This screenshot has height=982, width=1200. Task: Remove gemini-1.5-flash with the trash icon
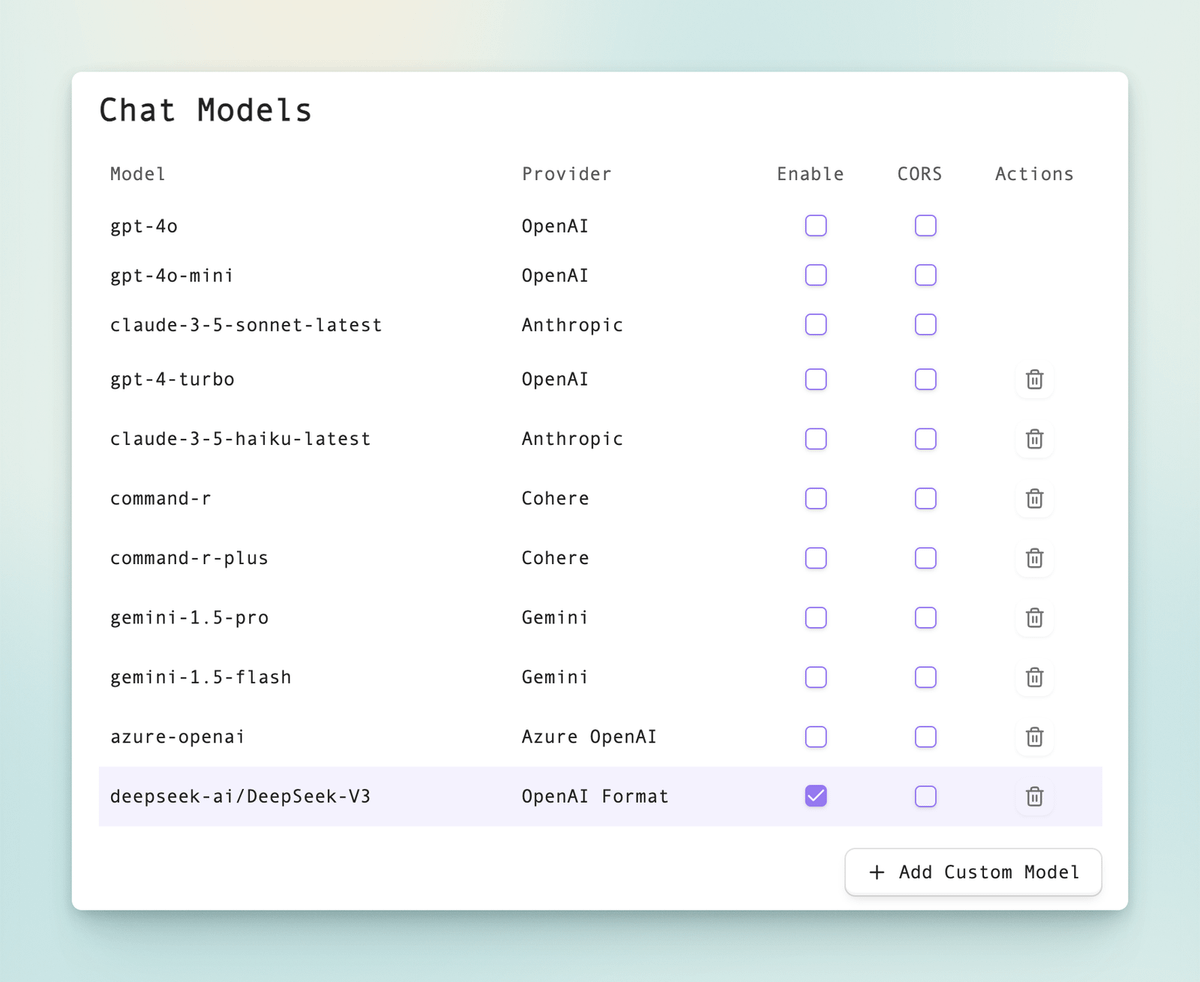[1034, 677]
